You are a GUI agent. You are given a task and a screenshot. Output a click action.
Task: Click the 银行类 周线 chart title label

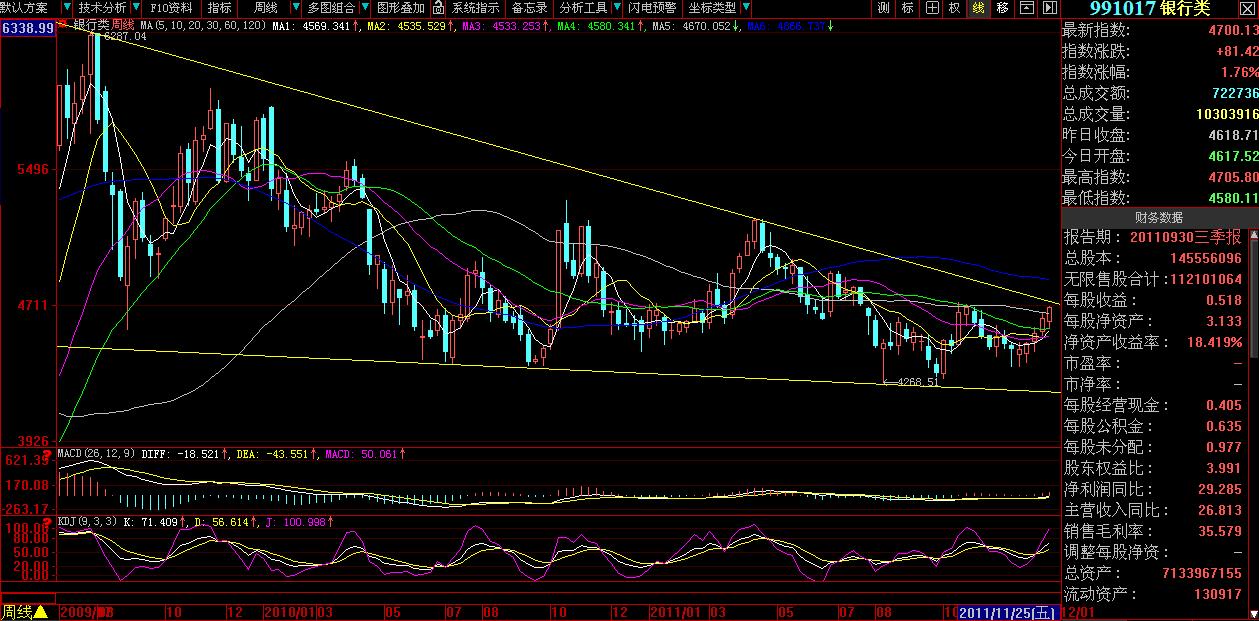click(x=105, y=24)
